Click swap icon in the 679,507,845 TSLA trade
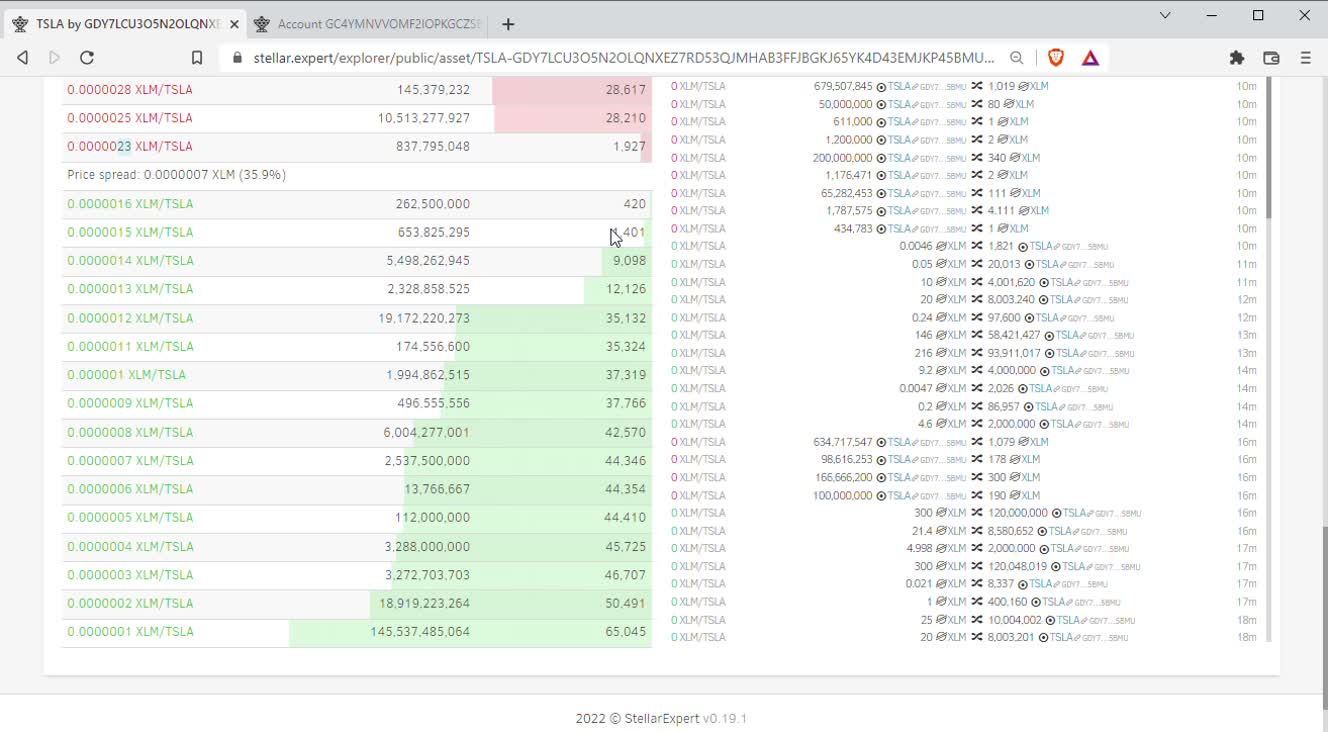This screenshot has width=1328, height=732. pos(977,87)
